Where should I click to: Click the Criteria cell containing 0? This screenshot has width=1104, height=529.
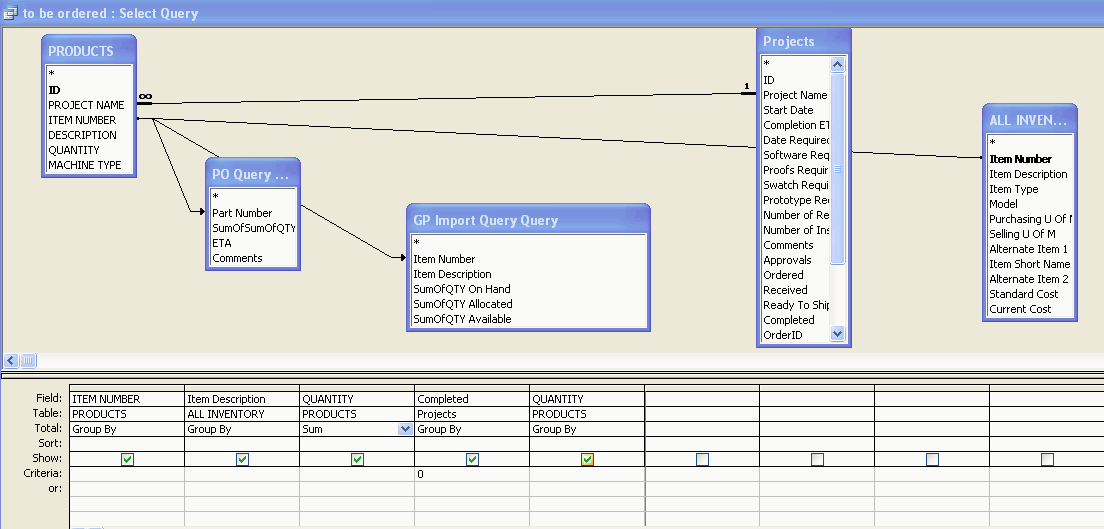[x=472, y=474]
